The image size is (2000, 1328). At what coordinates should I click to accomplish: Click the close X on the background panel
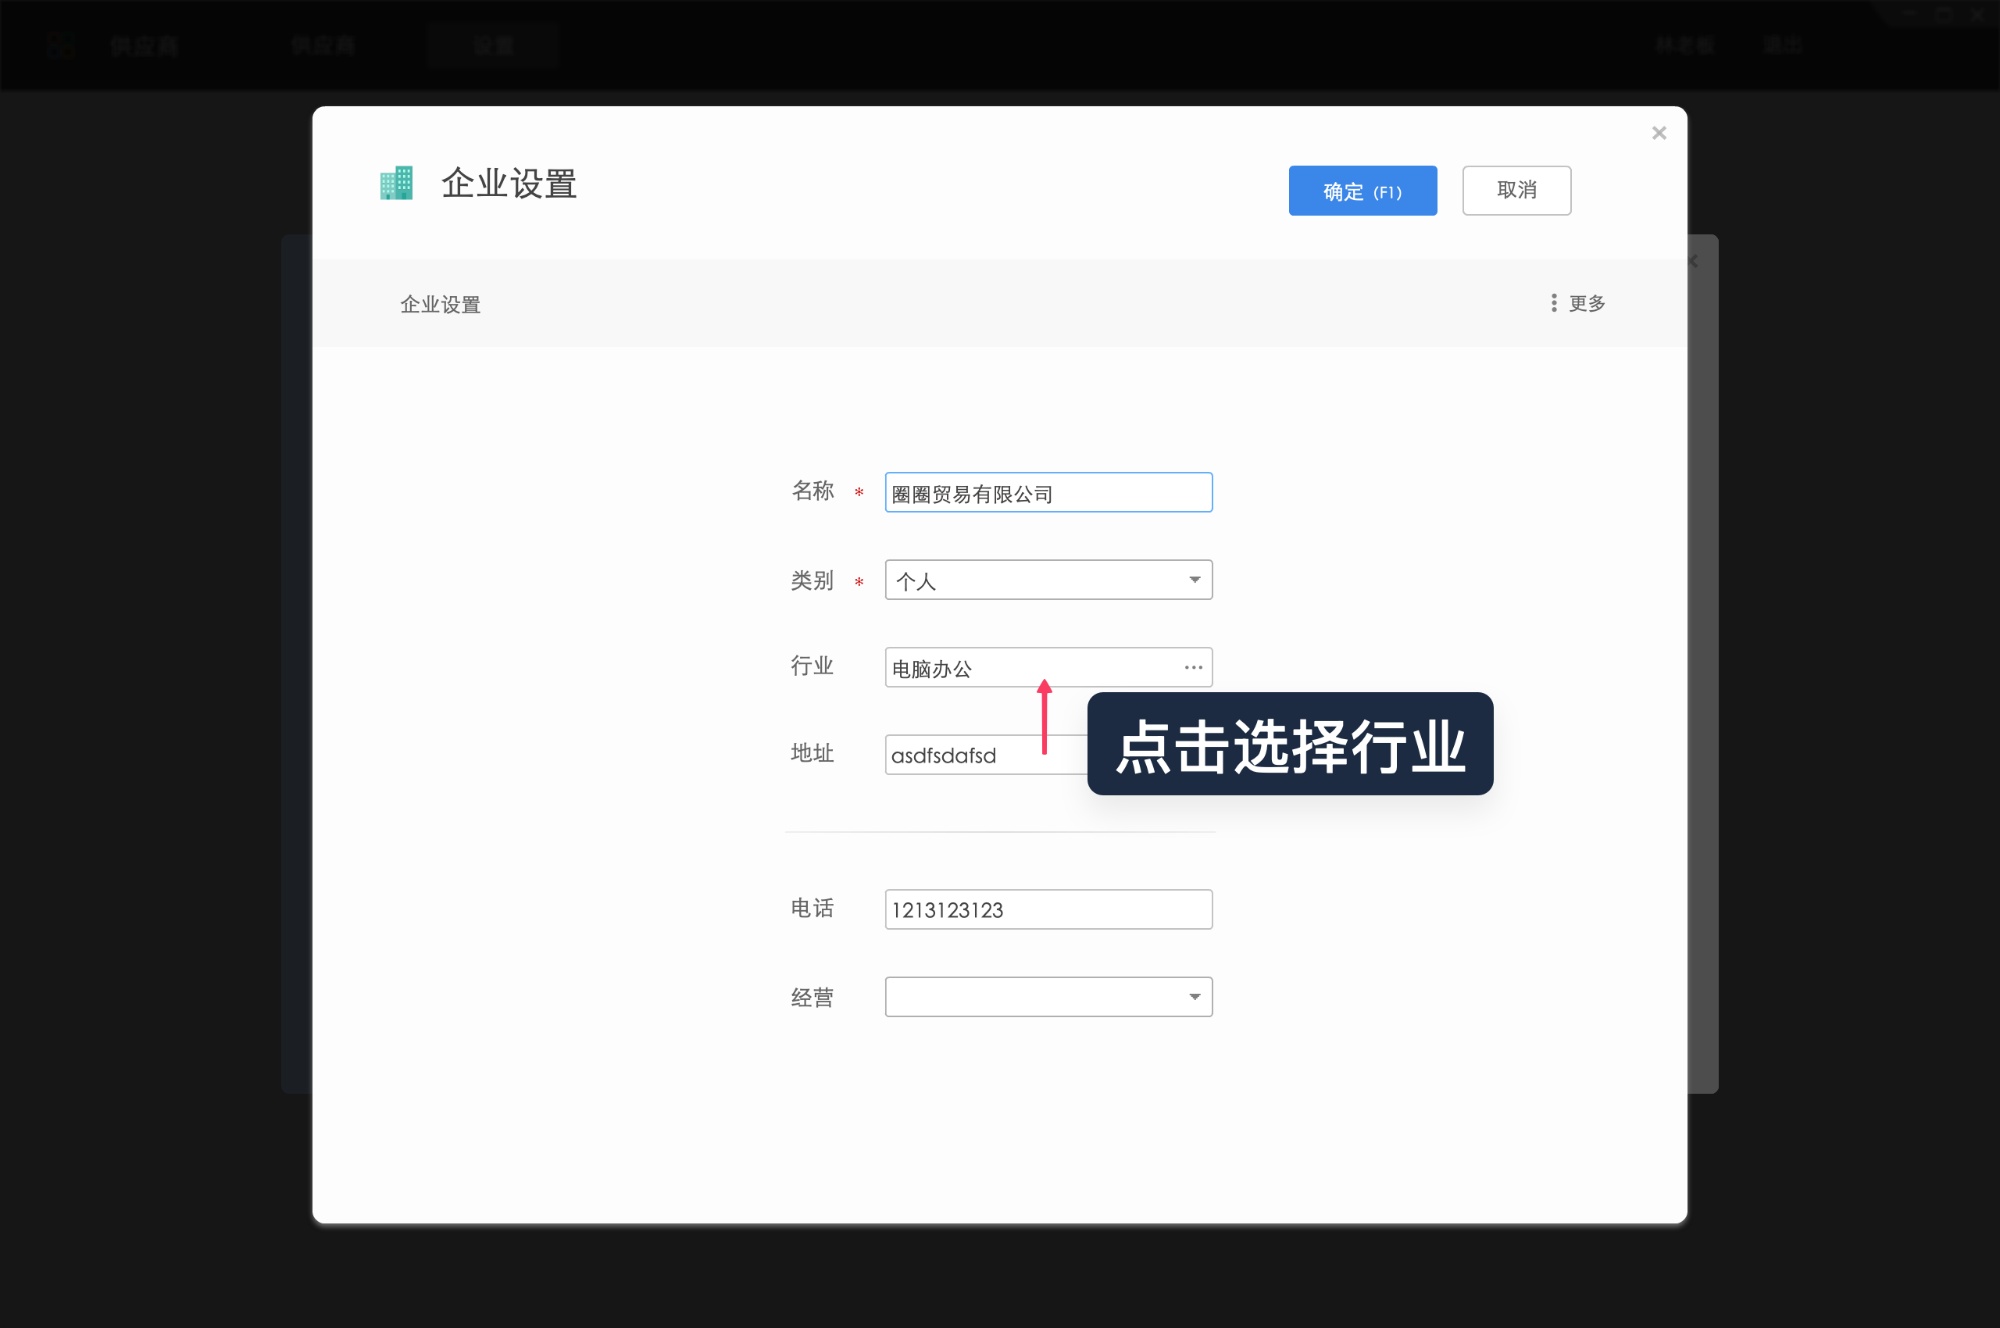click(1692, 262)
